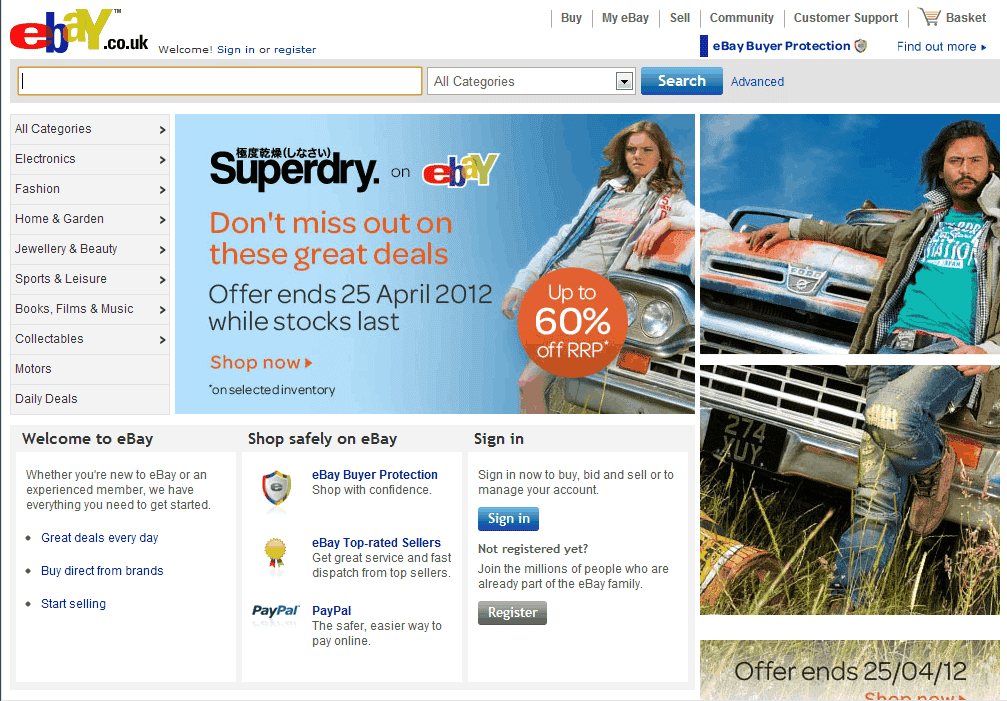Expand the Fashion category arrow
The width and height of the screenshot is (1007, 701).
[162, 189]
